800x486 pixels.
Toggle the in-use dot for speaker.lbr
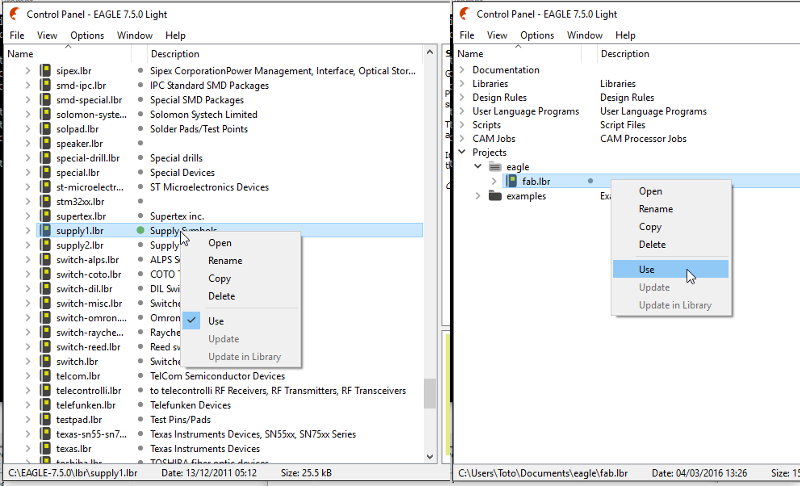(140, 143)
